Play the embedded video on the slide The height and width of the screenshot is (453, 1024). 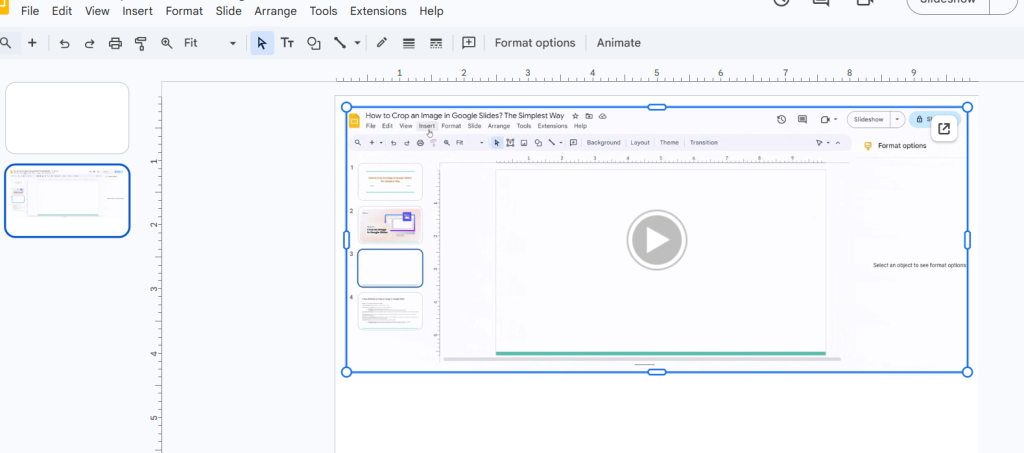(x=656, y=240)
